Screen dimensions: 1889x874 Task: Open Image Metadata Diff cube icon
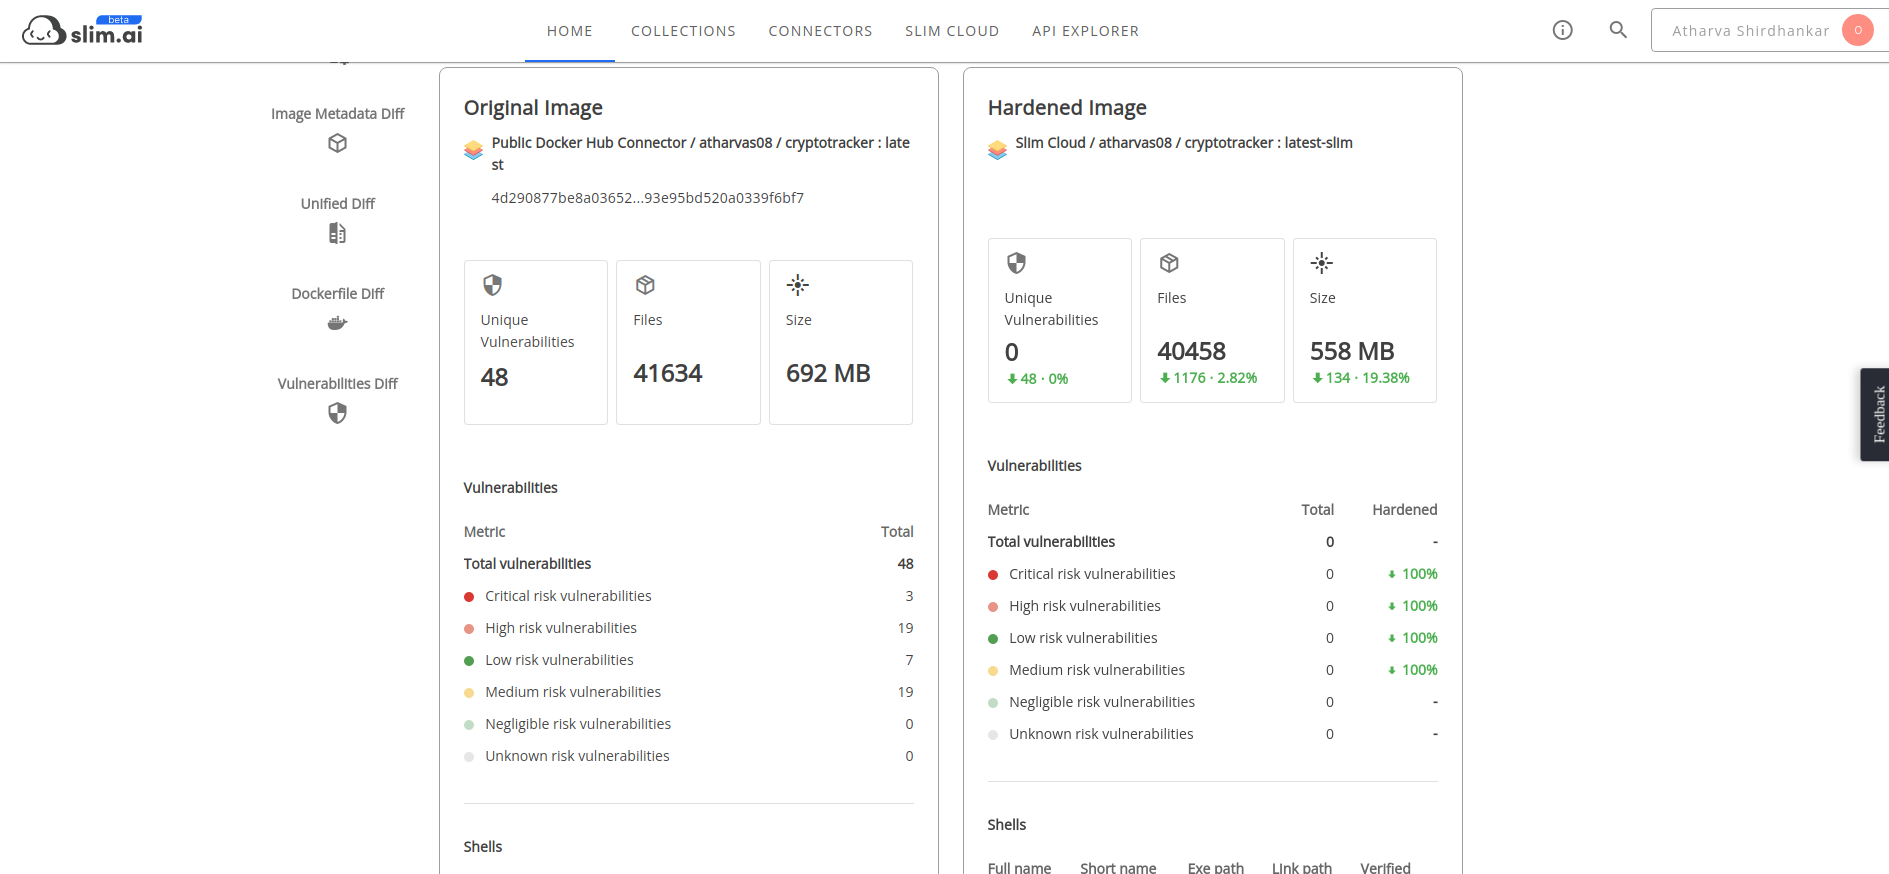[x=338, y=143]
